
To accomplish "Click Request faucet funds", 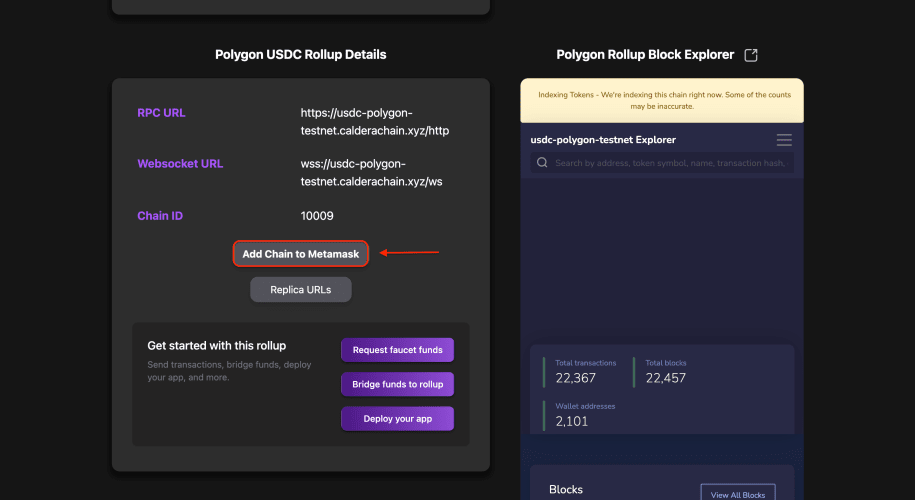I will tap(397, 350).
